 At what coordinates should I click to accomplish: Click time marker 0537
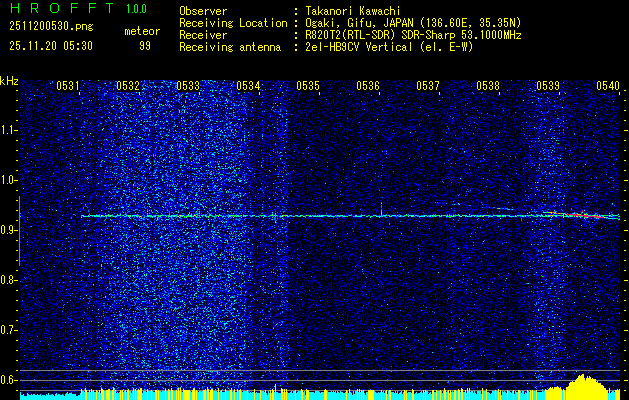pyautogui.click(x=428, y=85)
